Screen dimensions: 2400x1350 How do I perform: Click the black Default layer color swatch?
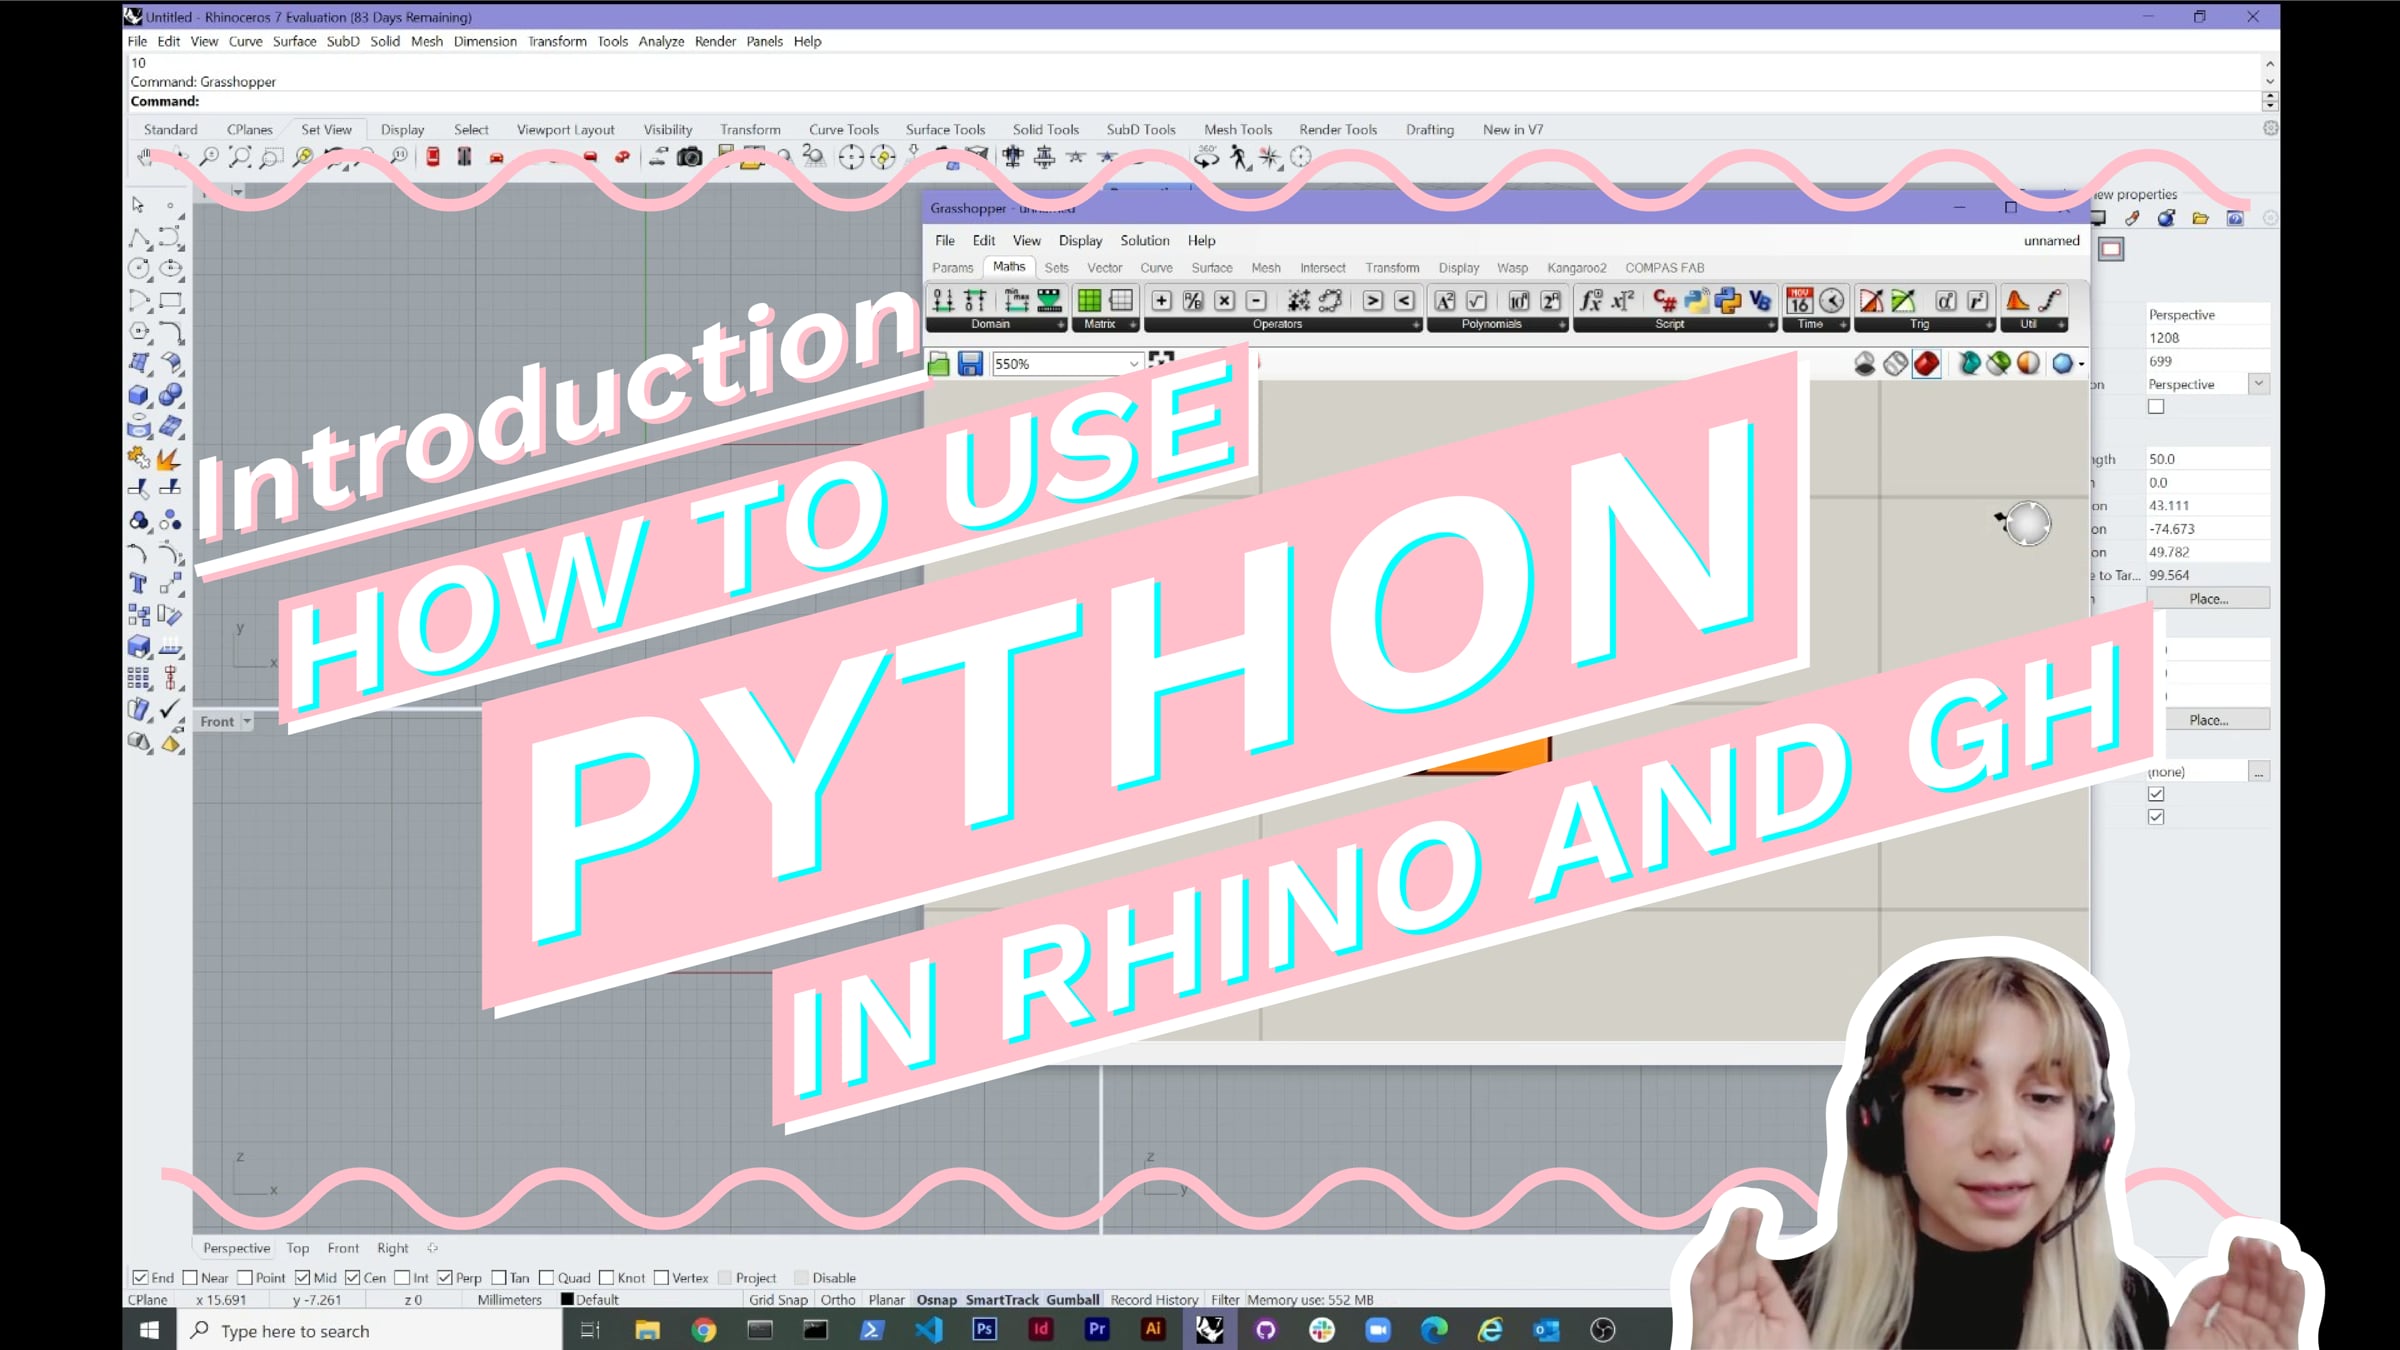[x=567, y=1300]
